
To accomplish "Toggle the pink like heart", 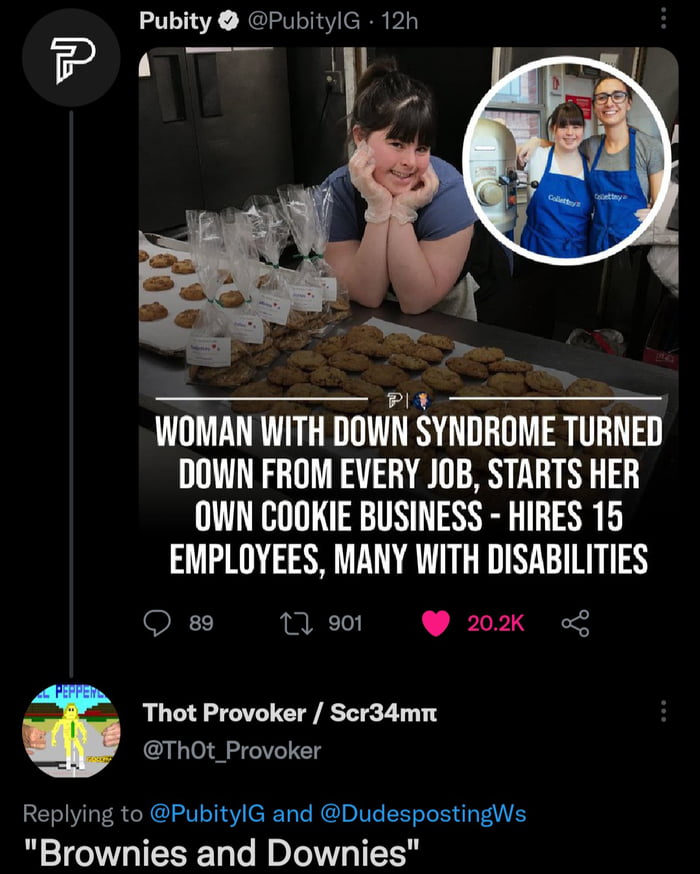I will [435, 623].
